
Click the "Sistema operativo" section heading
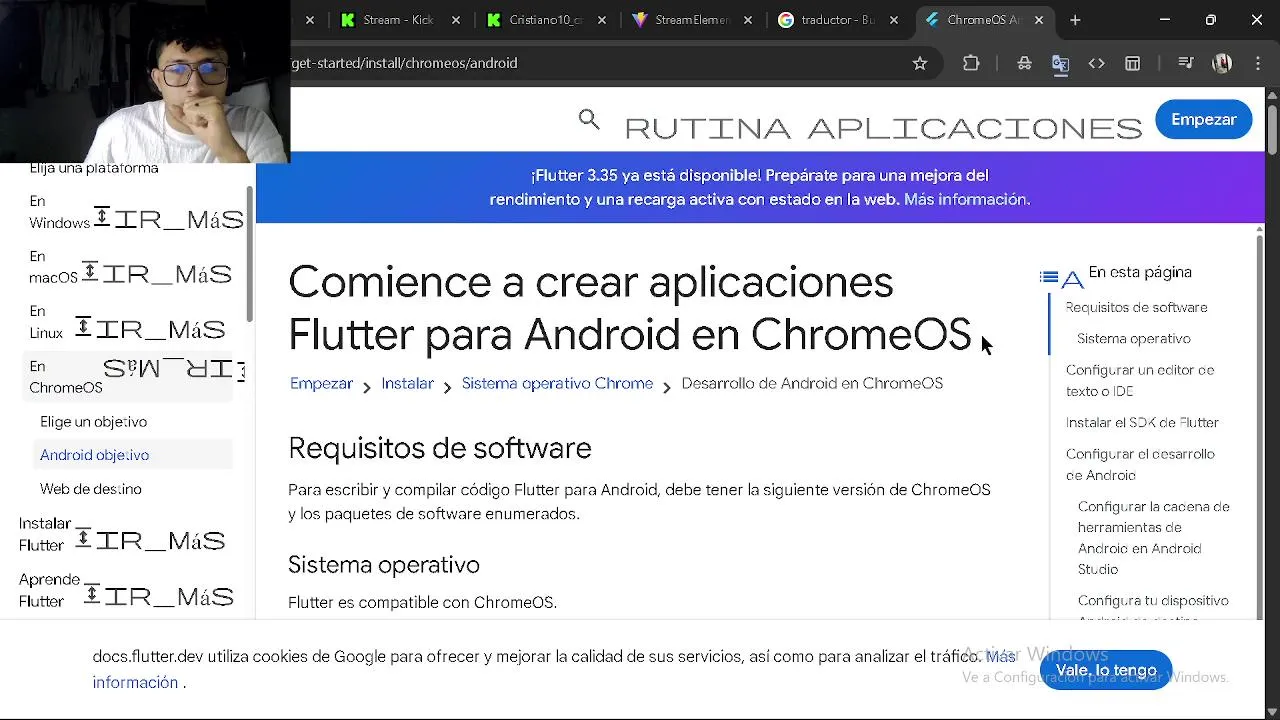(384, 565)
